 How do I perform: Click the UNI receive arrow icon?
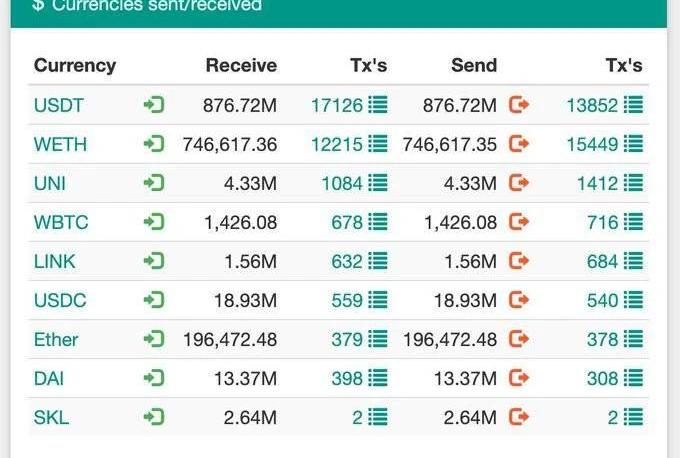coord(153,183)
